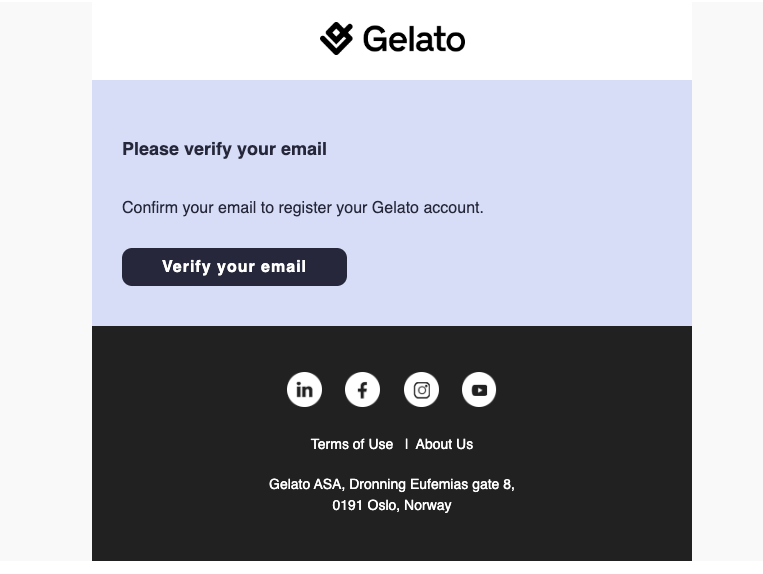Screen dimensions: 763x574
Task: Click the "0191 Oslo, Norway" text
Action: tap(391, 505)
